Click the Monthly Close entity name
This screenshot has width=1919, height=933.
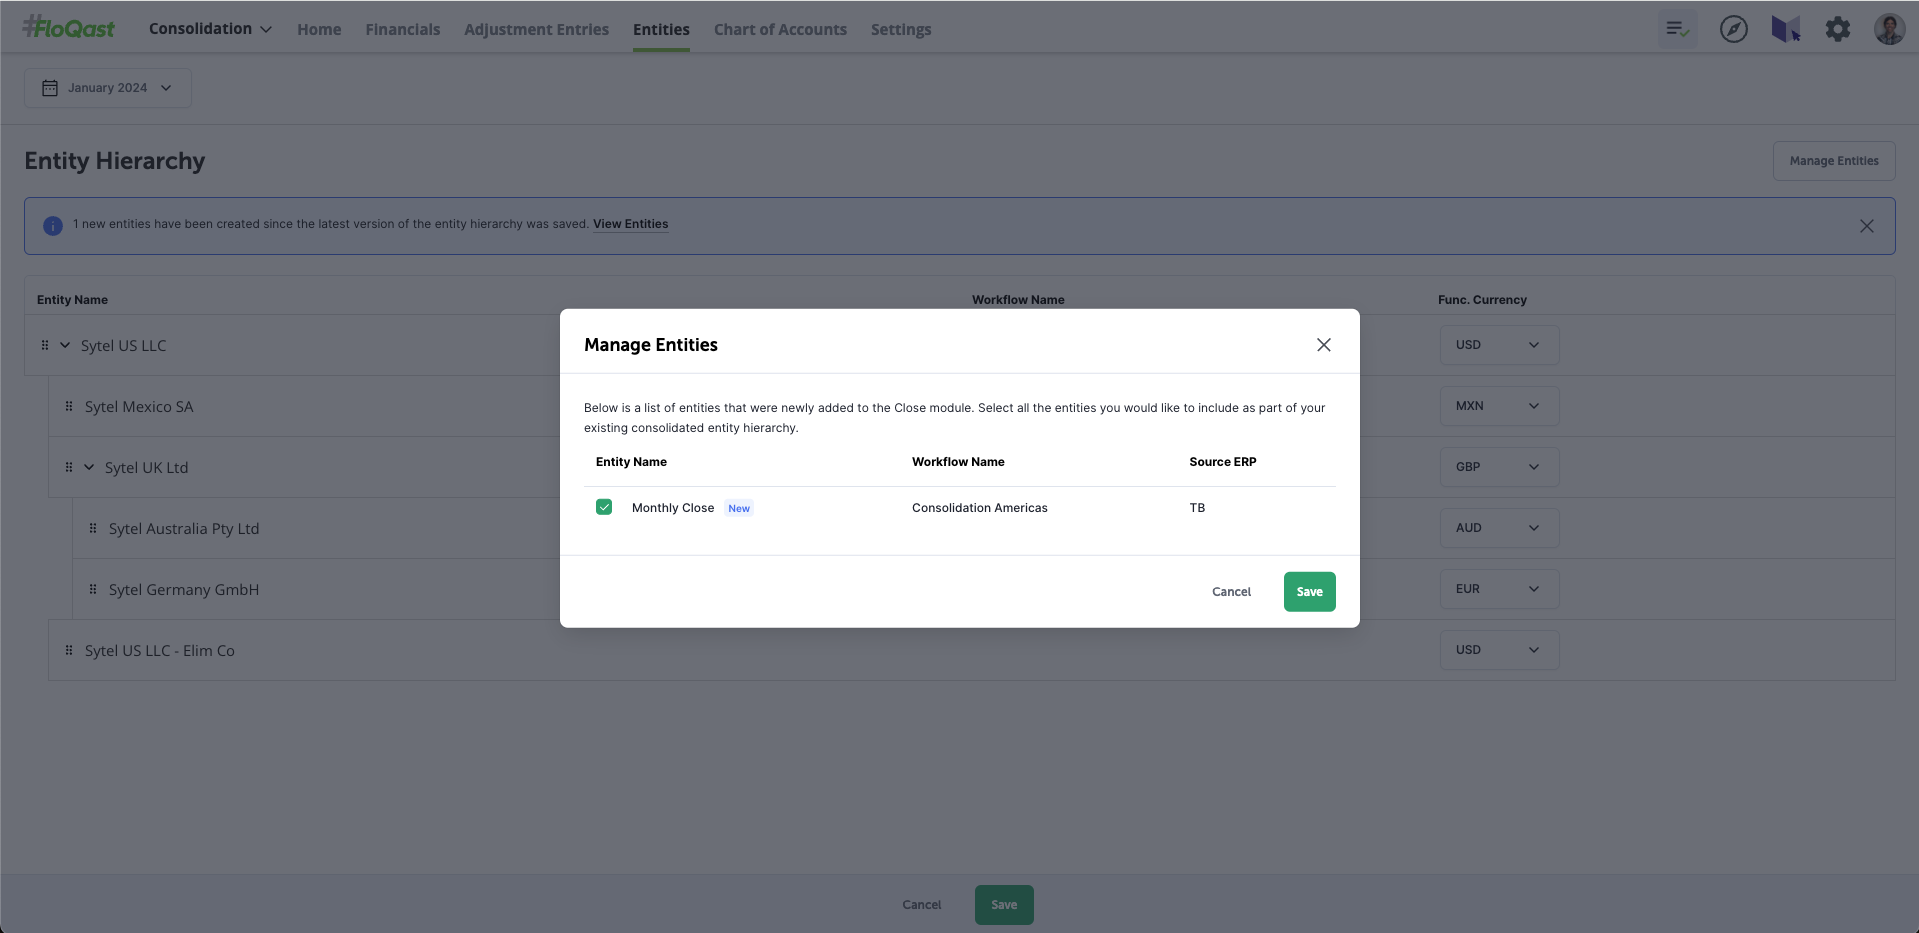point(673,508)
